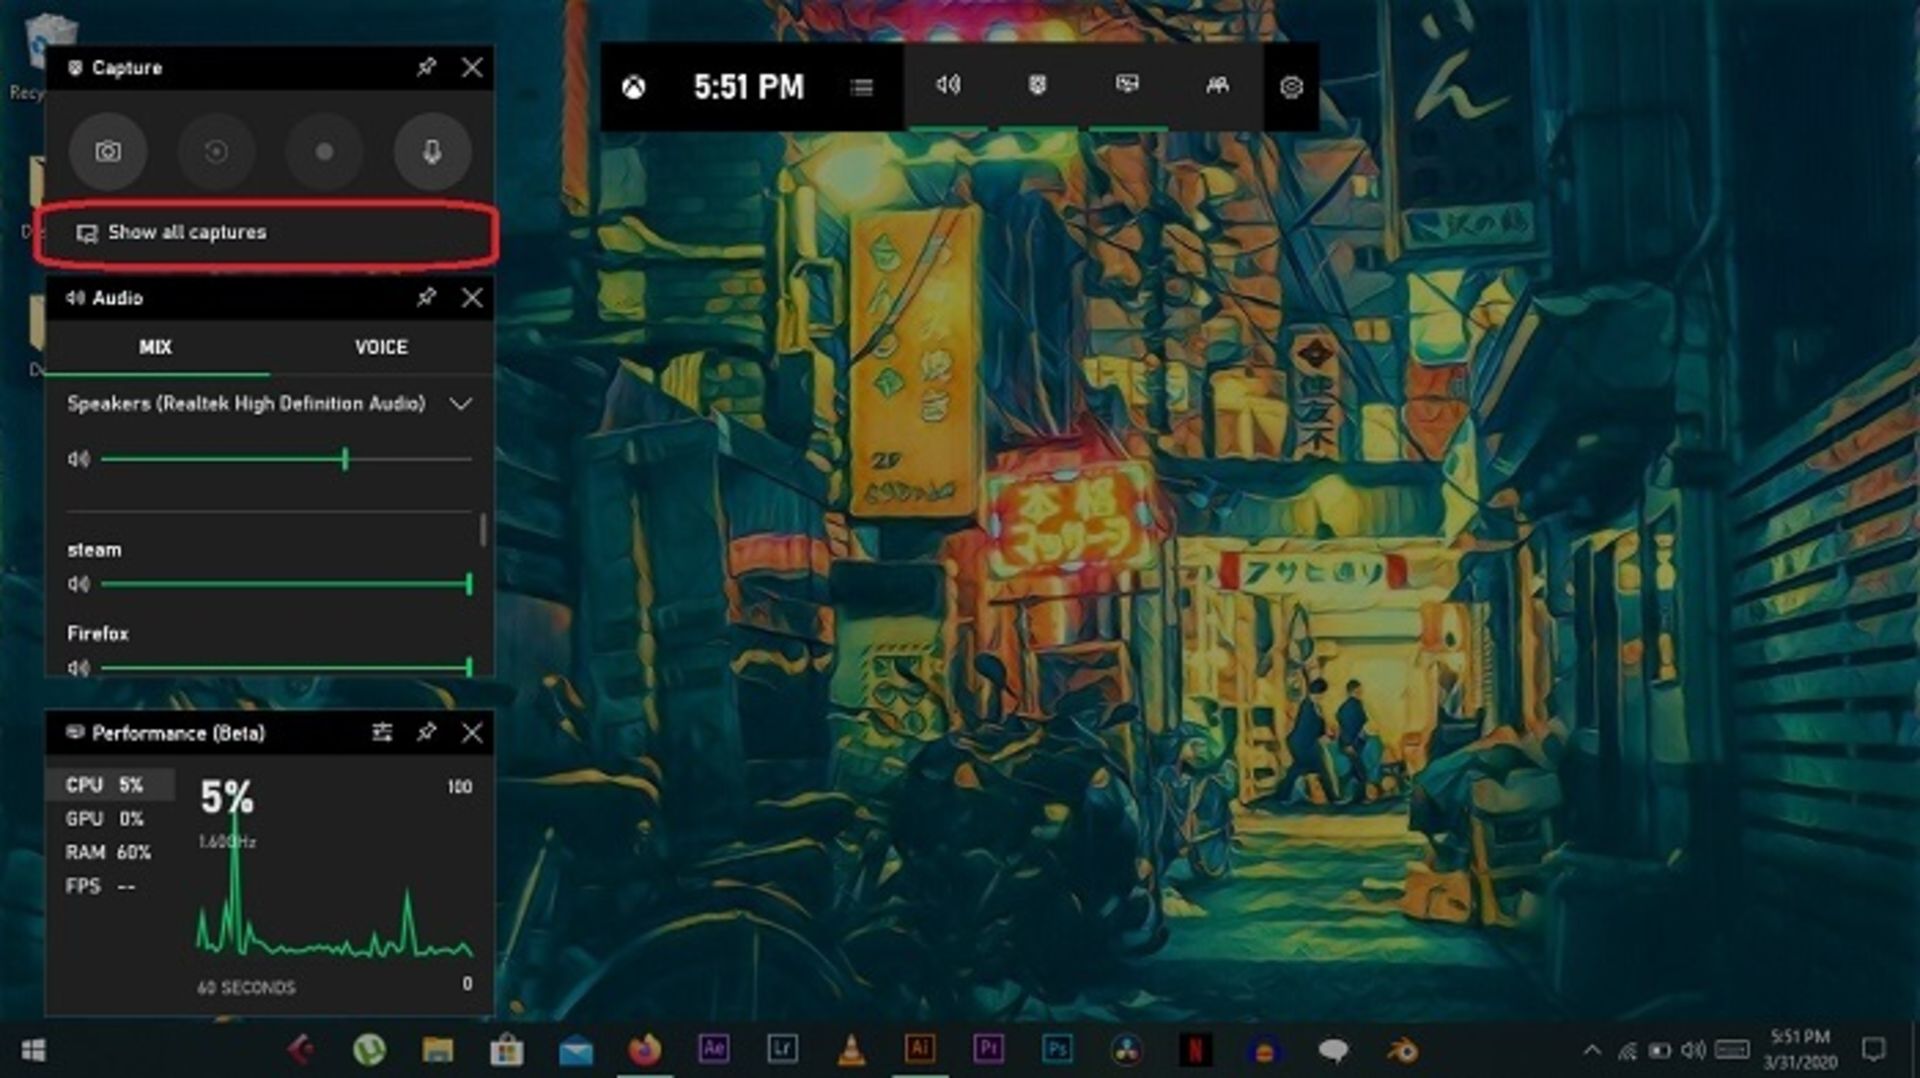Start a recording with the record button

(324, 151)
